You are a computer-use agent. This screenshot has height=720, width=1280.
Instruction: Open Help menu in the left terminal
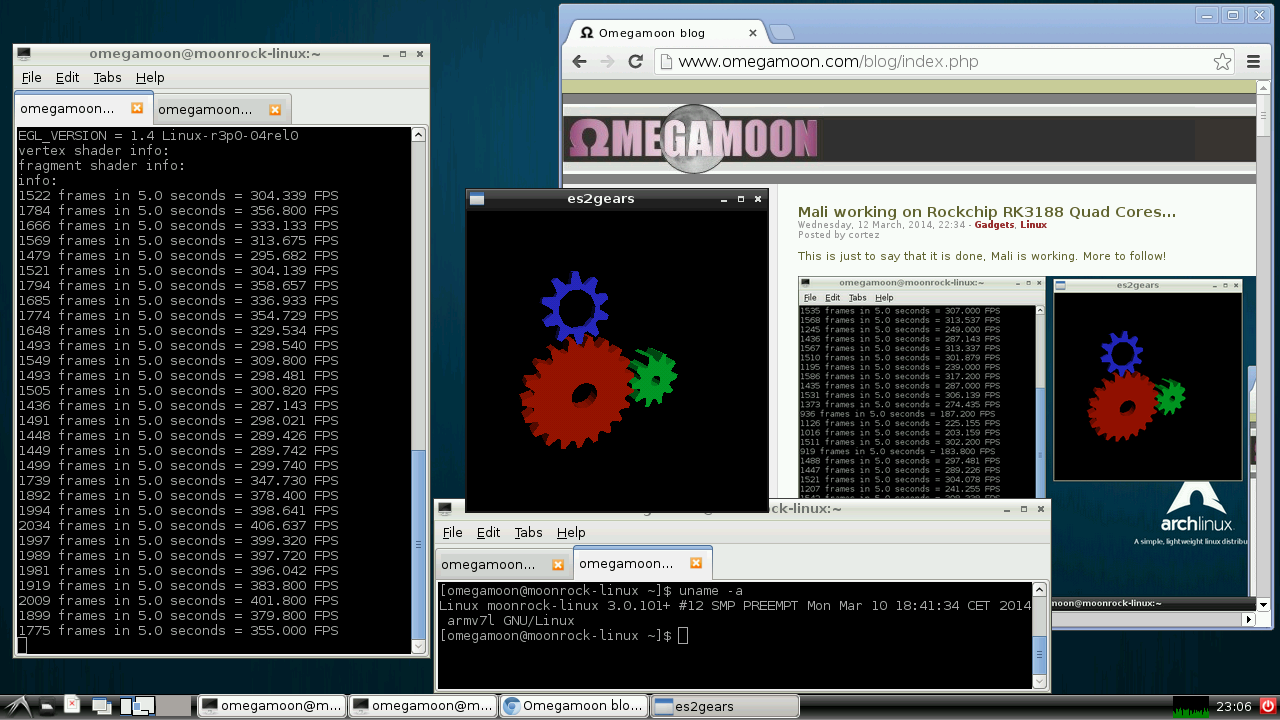(x=150, y=77)
